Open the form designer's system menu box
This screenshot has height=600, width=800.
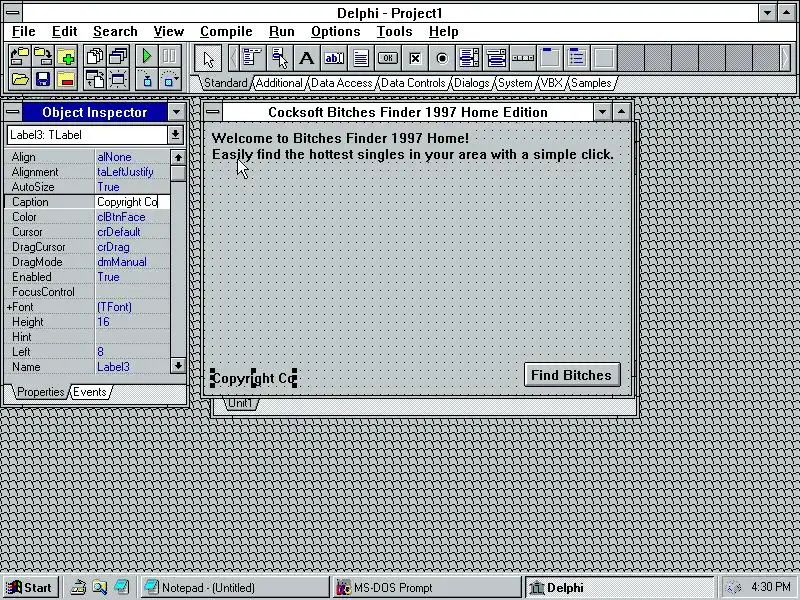click(213, 112)
